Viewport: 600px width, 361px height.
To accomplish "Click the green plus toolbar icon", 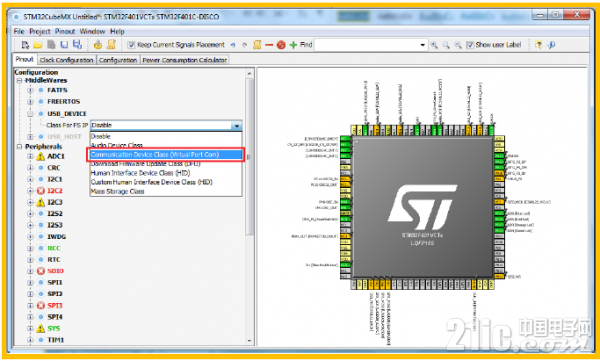I will coord(293,45).
